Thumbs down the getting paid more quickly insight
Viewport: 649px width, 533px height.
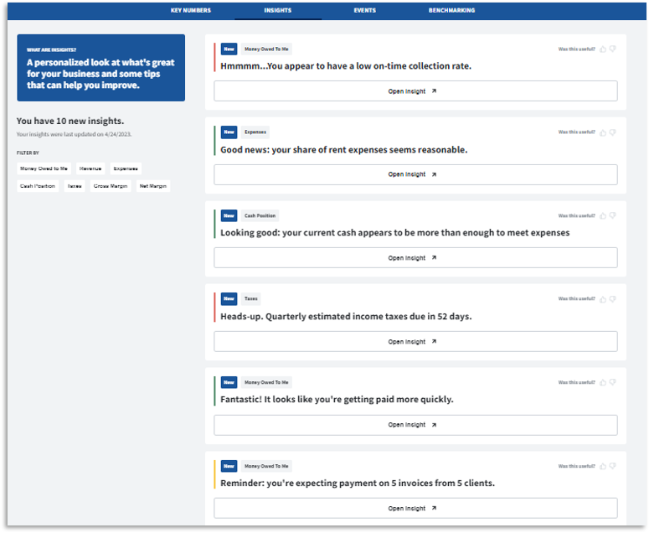click(613, 382)
